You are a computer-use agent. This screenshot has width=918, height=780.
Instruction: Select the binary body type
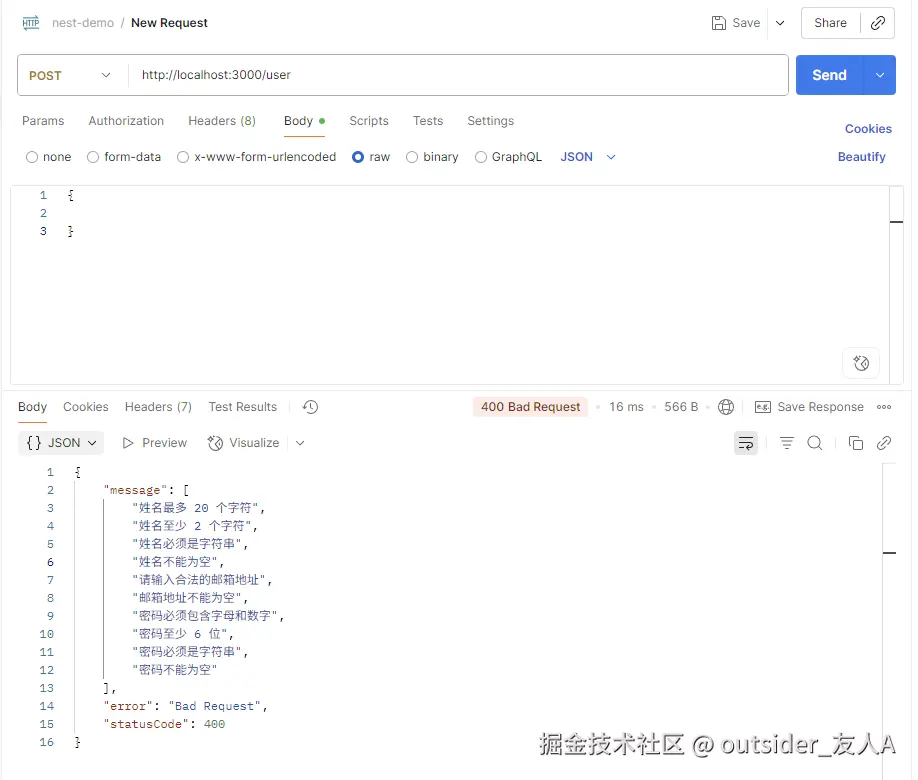click(412, 157)
